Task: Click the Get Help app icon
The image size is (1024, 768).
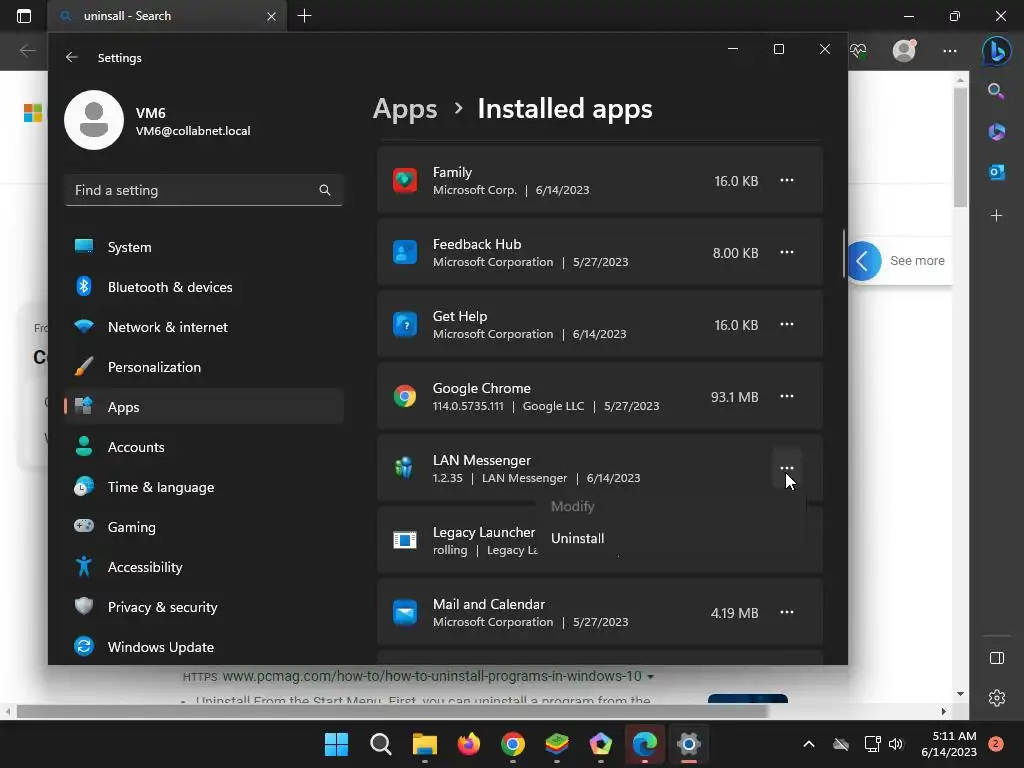Action: pos(405,324)
